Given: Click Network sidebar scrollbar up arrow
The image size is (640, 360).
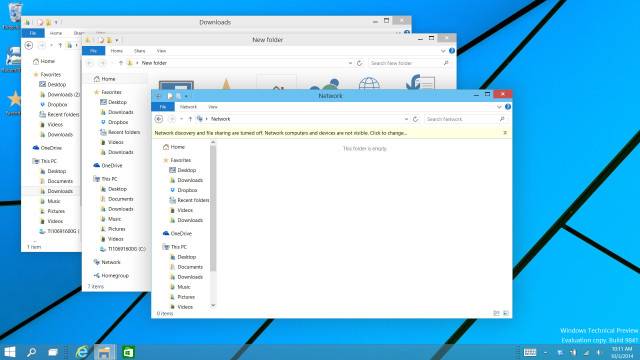Looking at the screenshot, I should 213,142.
